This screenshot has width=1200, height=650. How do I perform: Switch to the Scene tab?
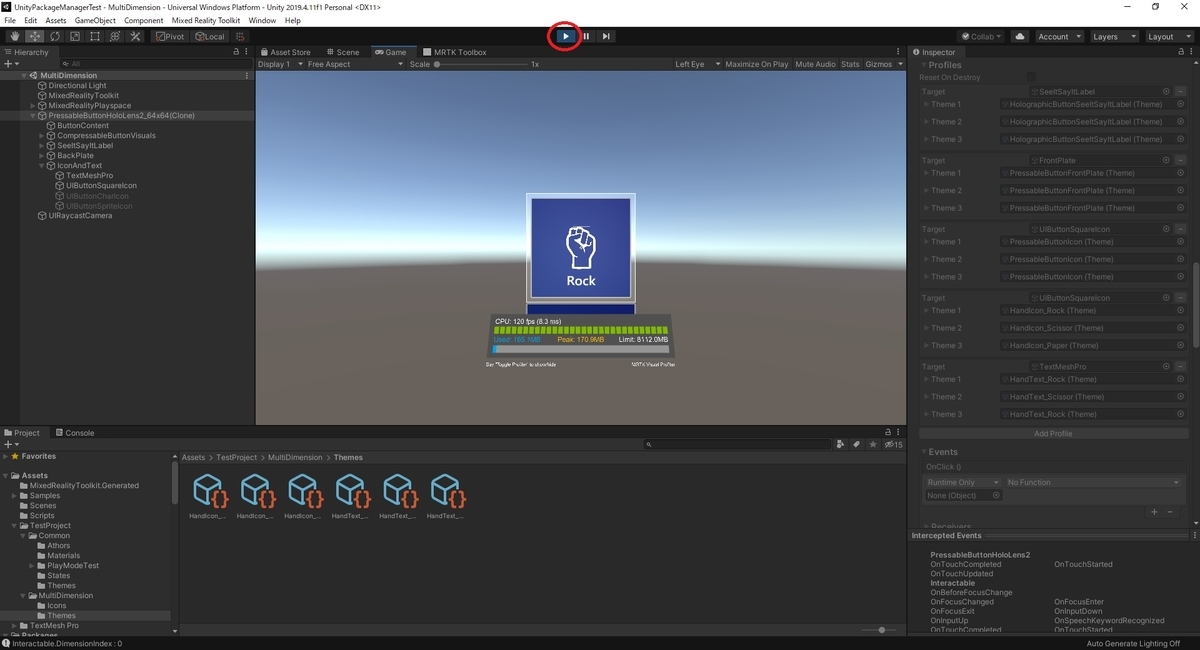341,52
